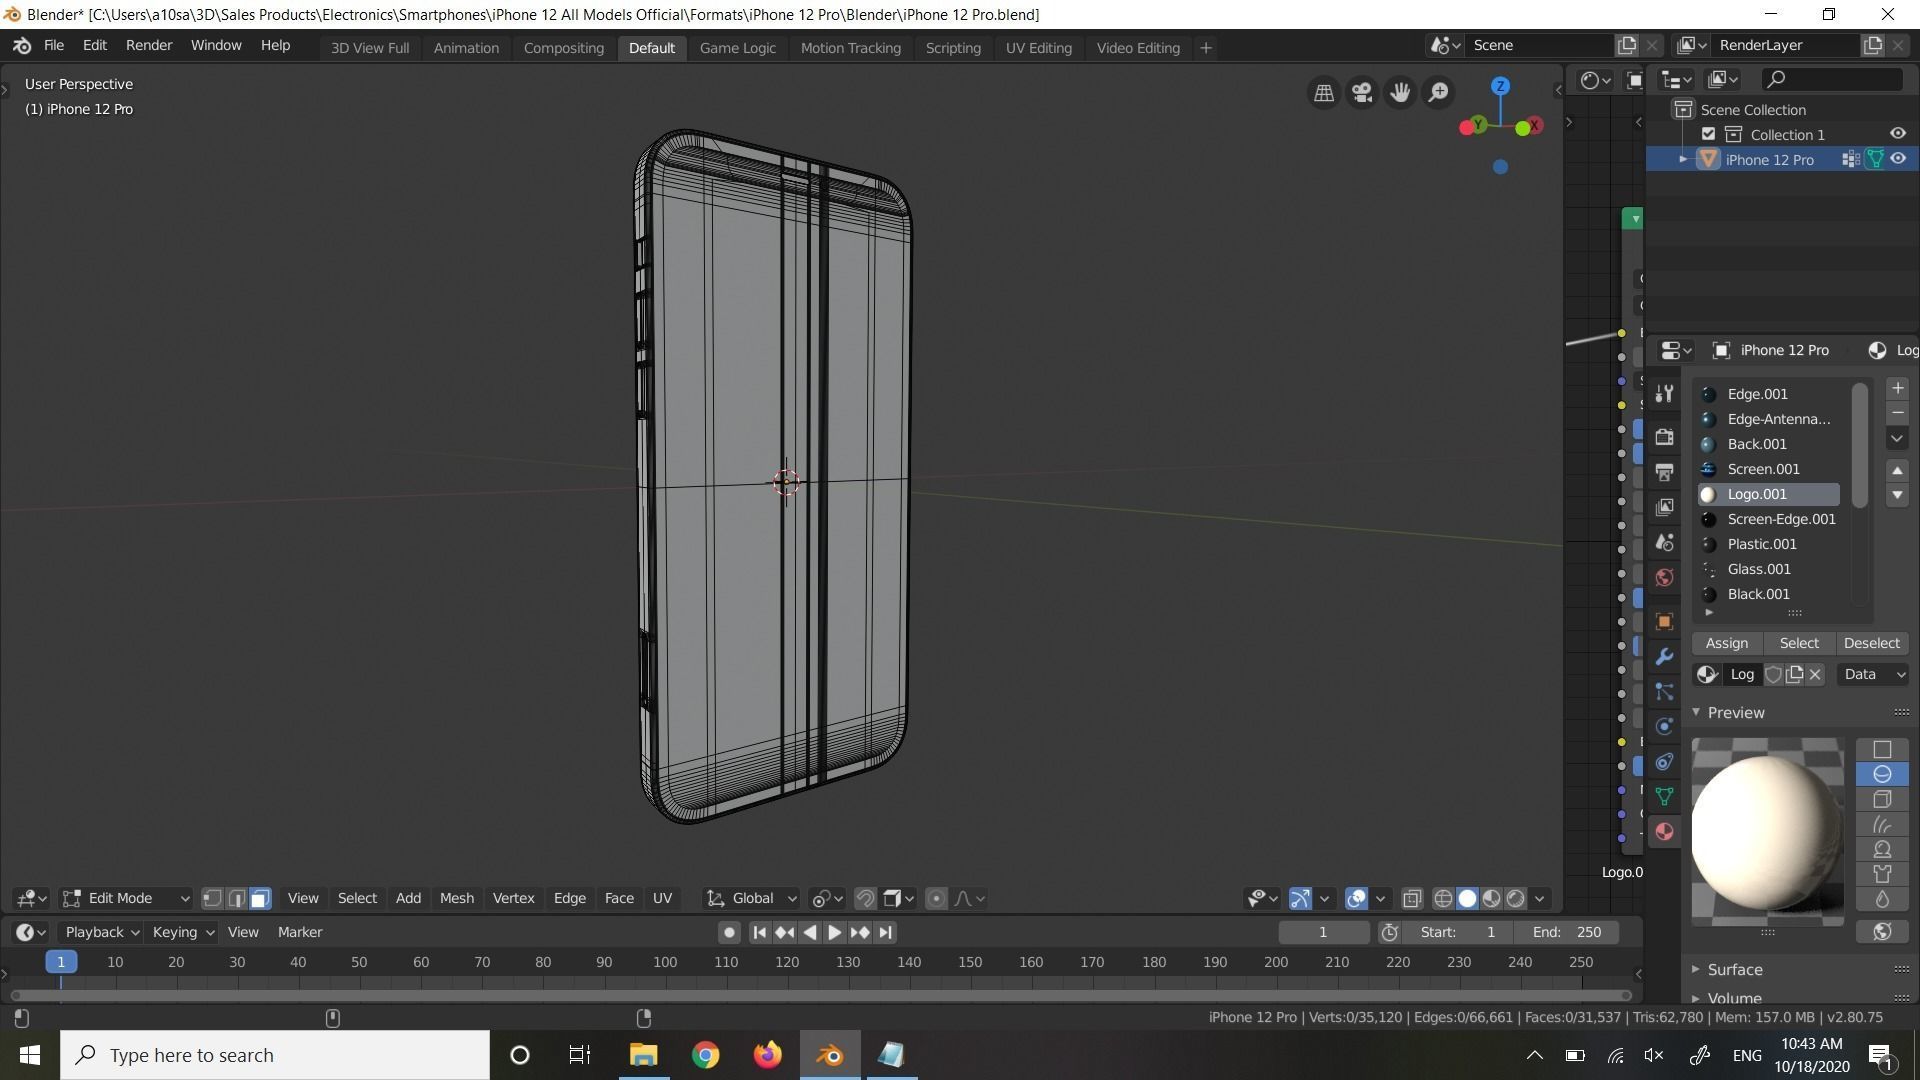Open the Object properties tab

click(1664, 621)
